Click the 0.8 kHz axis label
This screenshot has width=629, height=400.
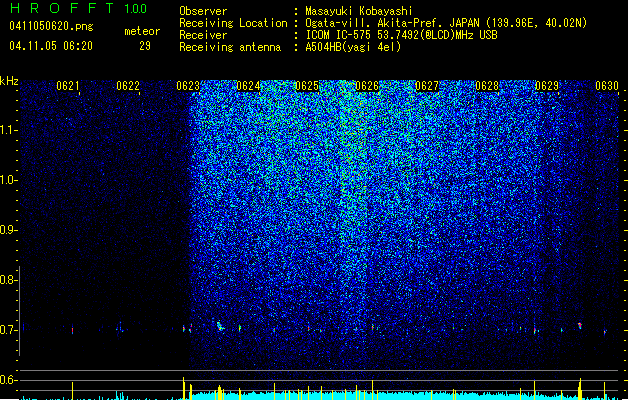[9, 280]
